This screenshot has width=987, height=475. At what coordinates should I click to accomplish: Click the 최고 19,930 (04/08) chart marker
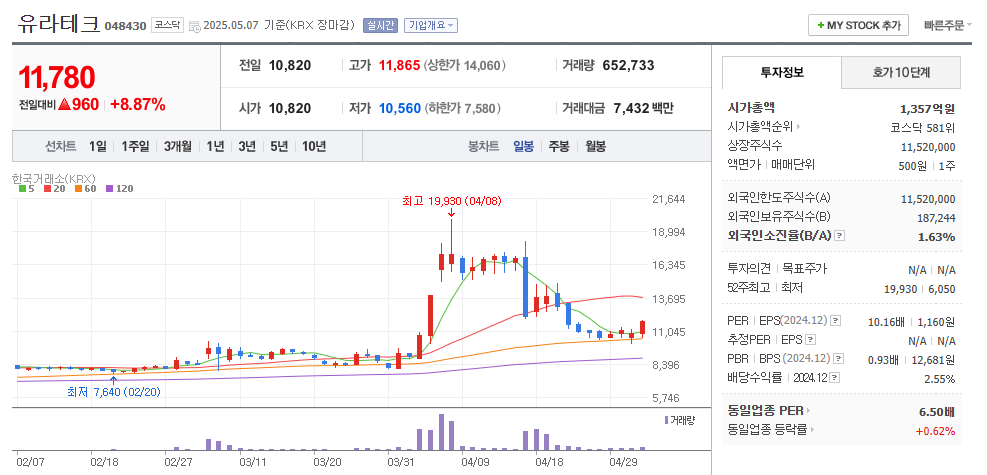pos(452,201)
